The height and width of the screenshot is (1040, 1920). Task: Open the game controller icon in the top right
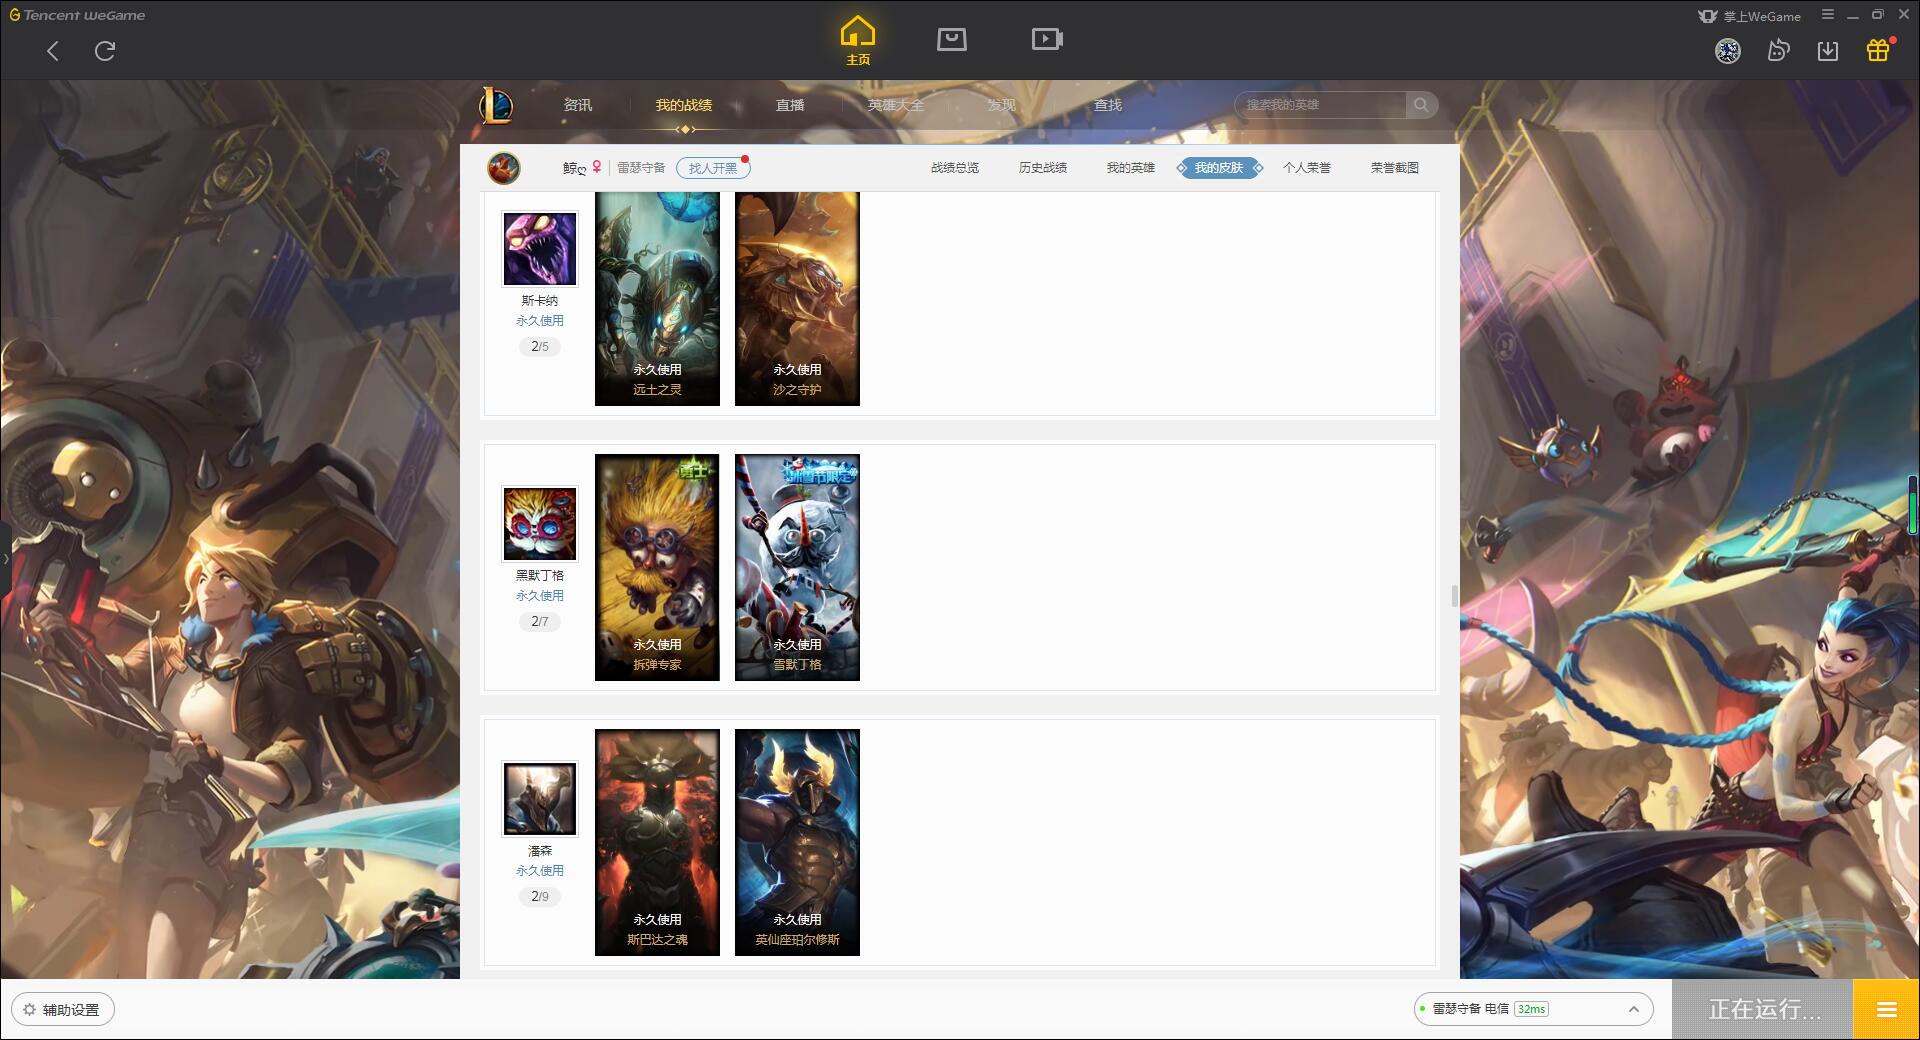click(x=1778, y=51)
